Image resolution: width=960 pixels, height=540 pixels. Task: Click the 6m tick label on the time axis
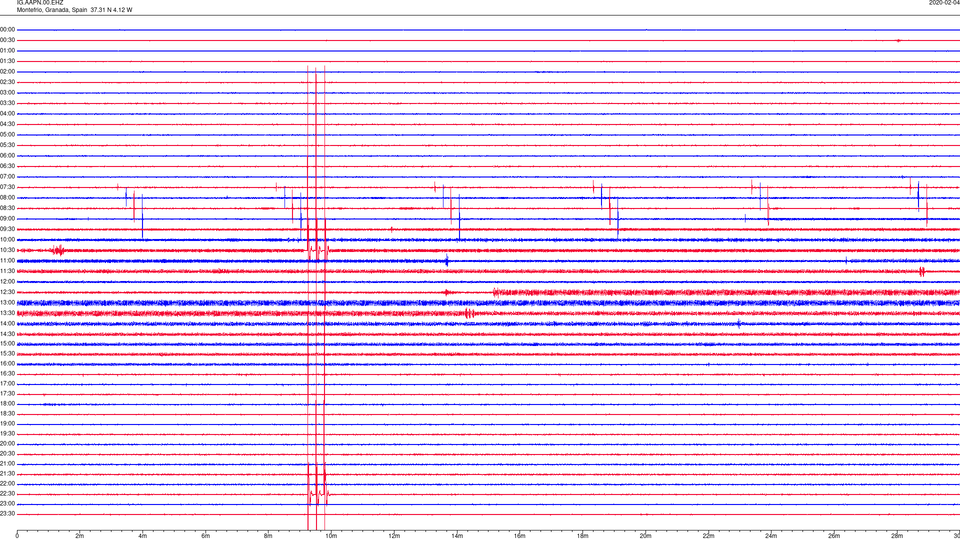tap(205, 536)
